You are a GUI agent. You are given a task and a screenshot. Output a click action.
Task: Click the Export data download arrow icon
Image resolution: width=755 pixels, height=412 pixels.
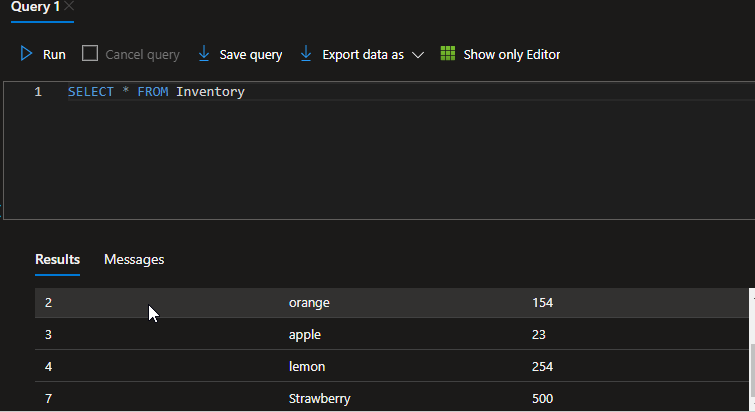(x=306, y=53)
